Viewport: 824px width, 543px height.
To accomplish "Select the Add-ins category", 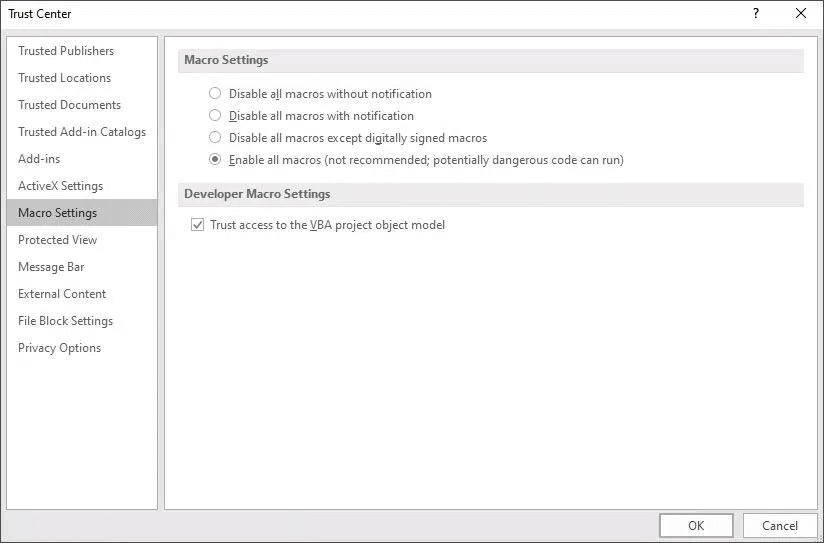I will coord(39,159).
